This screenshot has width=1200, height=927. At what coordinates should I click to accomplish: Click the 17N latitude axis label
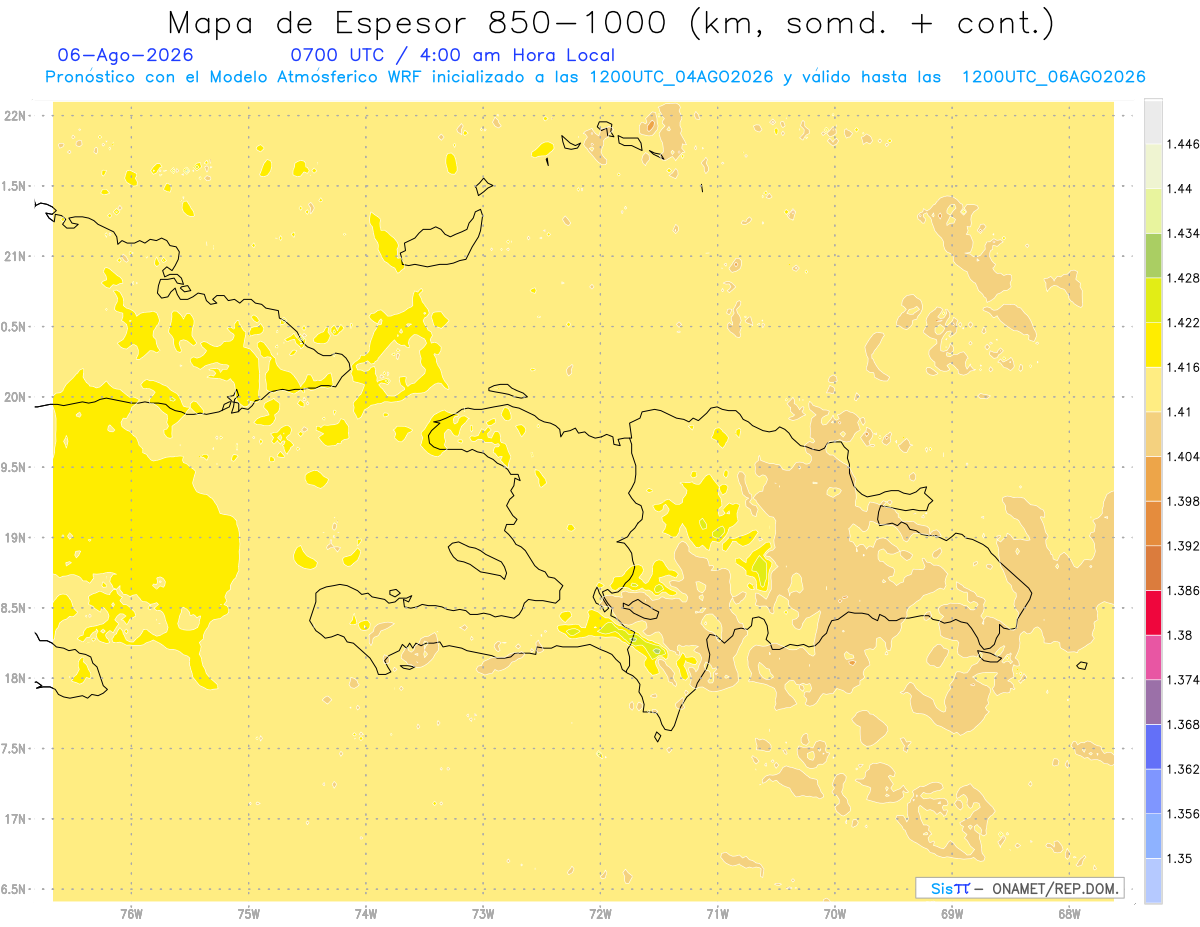click(17, 819)
